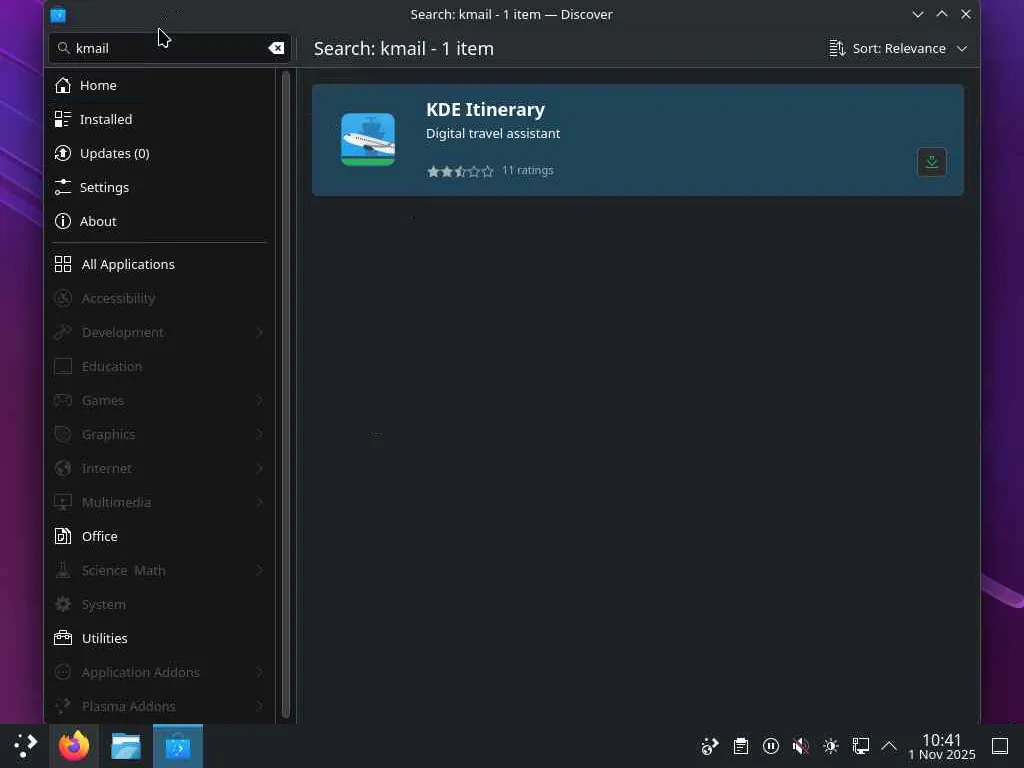
Task: Click the Utilities toolbox icon
Action: click(x=63, y=638)
